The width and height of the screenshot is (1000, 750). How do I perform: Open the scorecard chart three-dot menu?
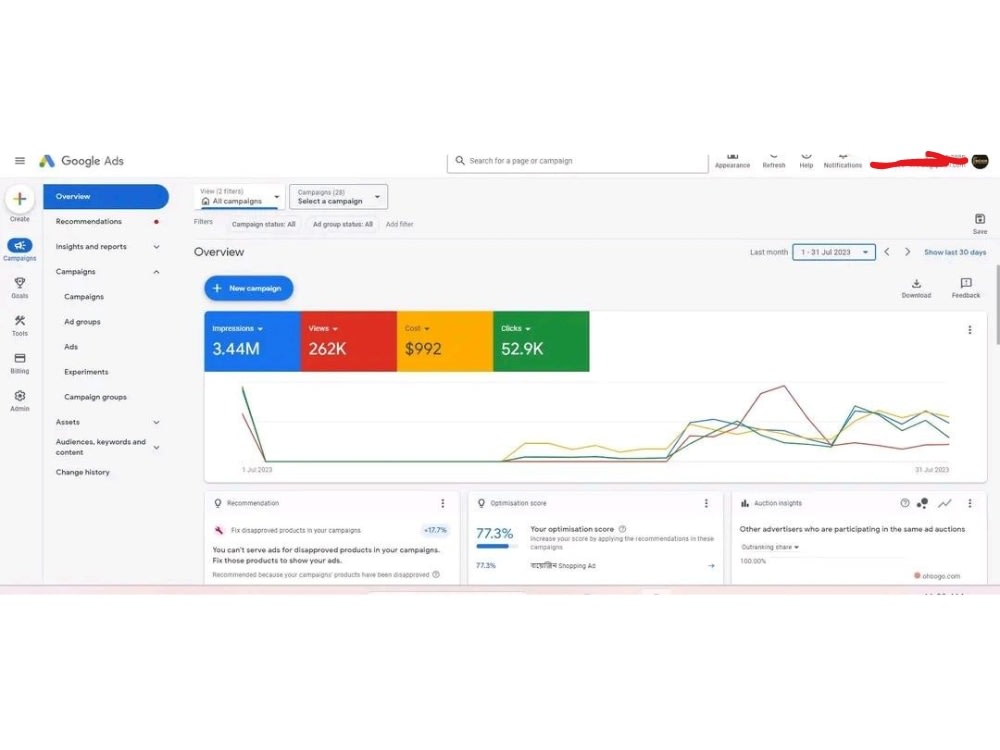pos(970,330)
